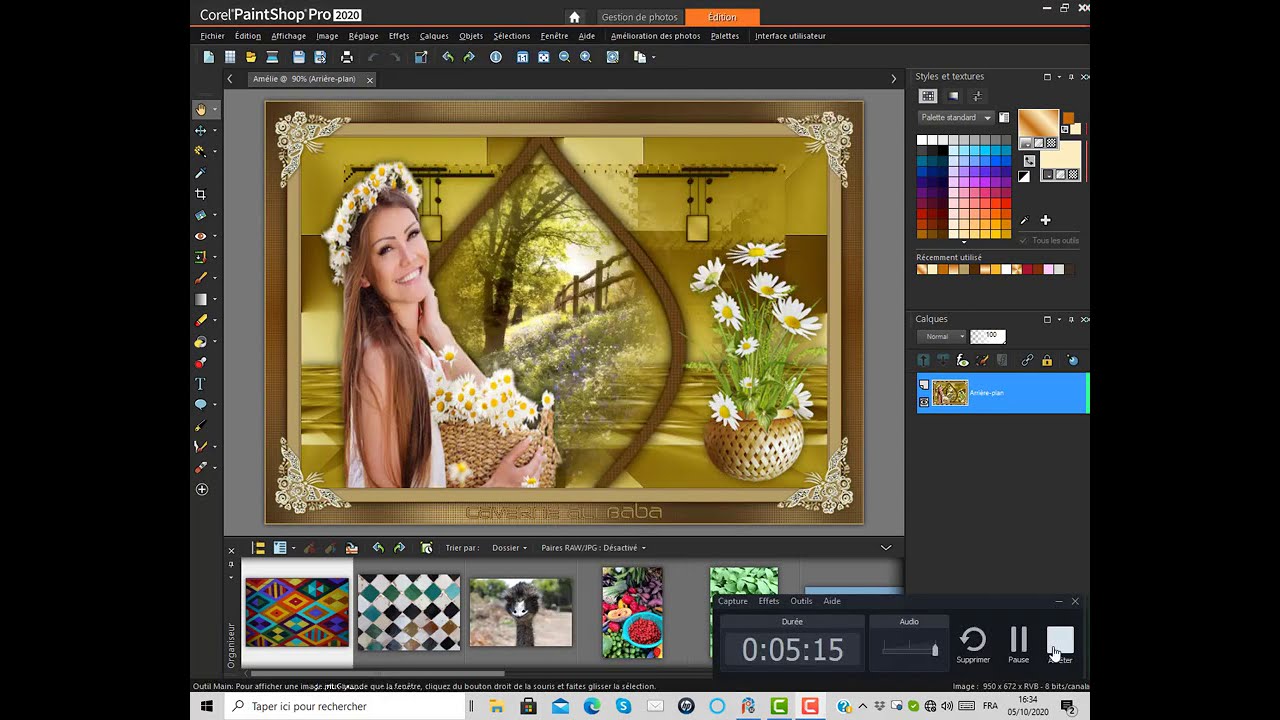1280x720 pixels.
Task: Open 'Palette standard' dropdown
Action: [x=956, y=117]
